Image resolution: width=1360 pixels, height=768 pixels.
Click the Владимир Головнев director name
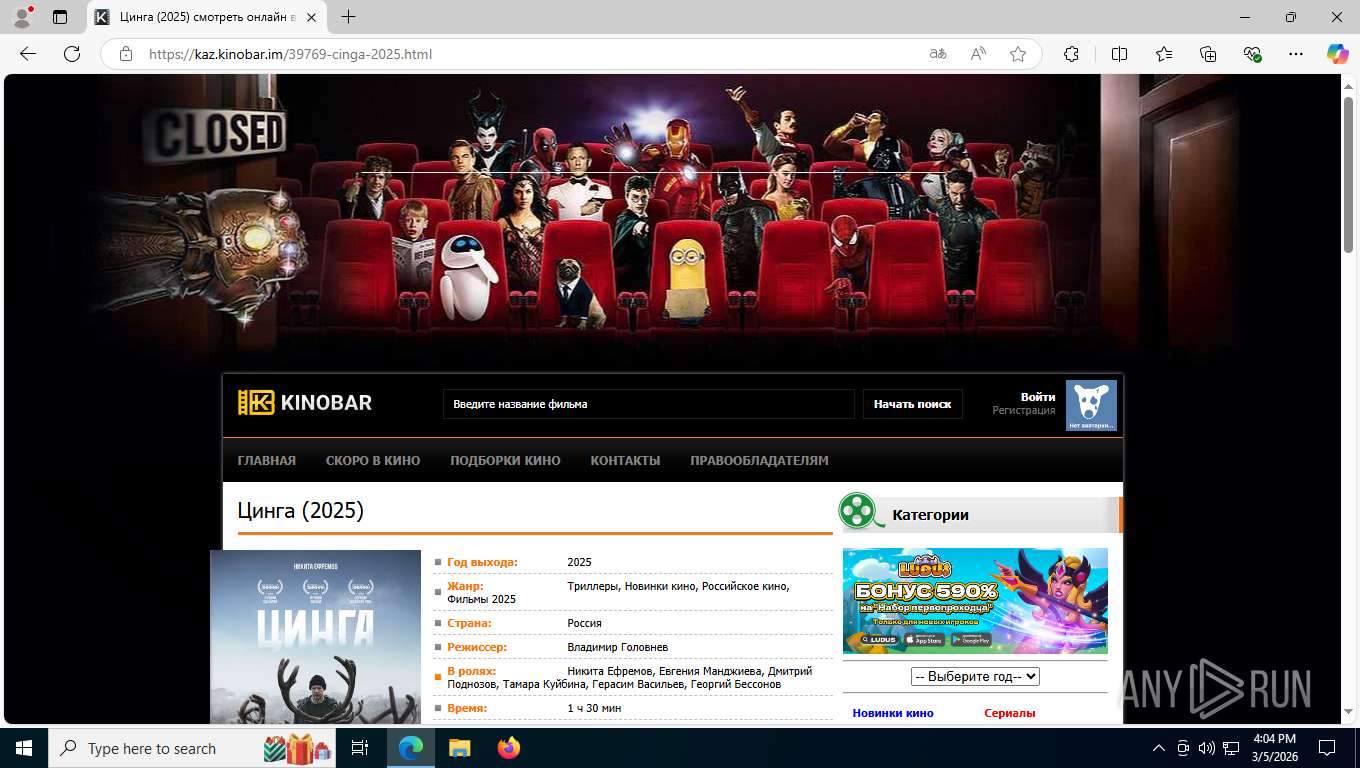(x=617, y=647)
